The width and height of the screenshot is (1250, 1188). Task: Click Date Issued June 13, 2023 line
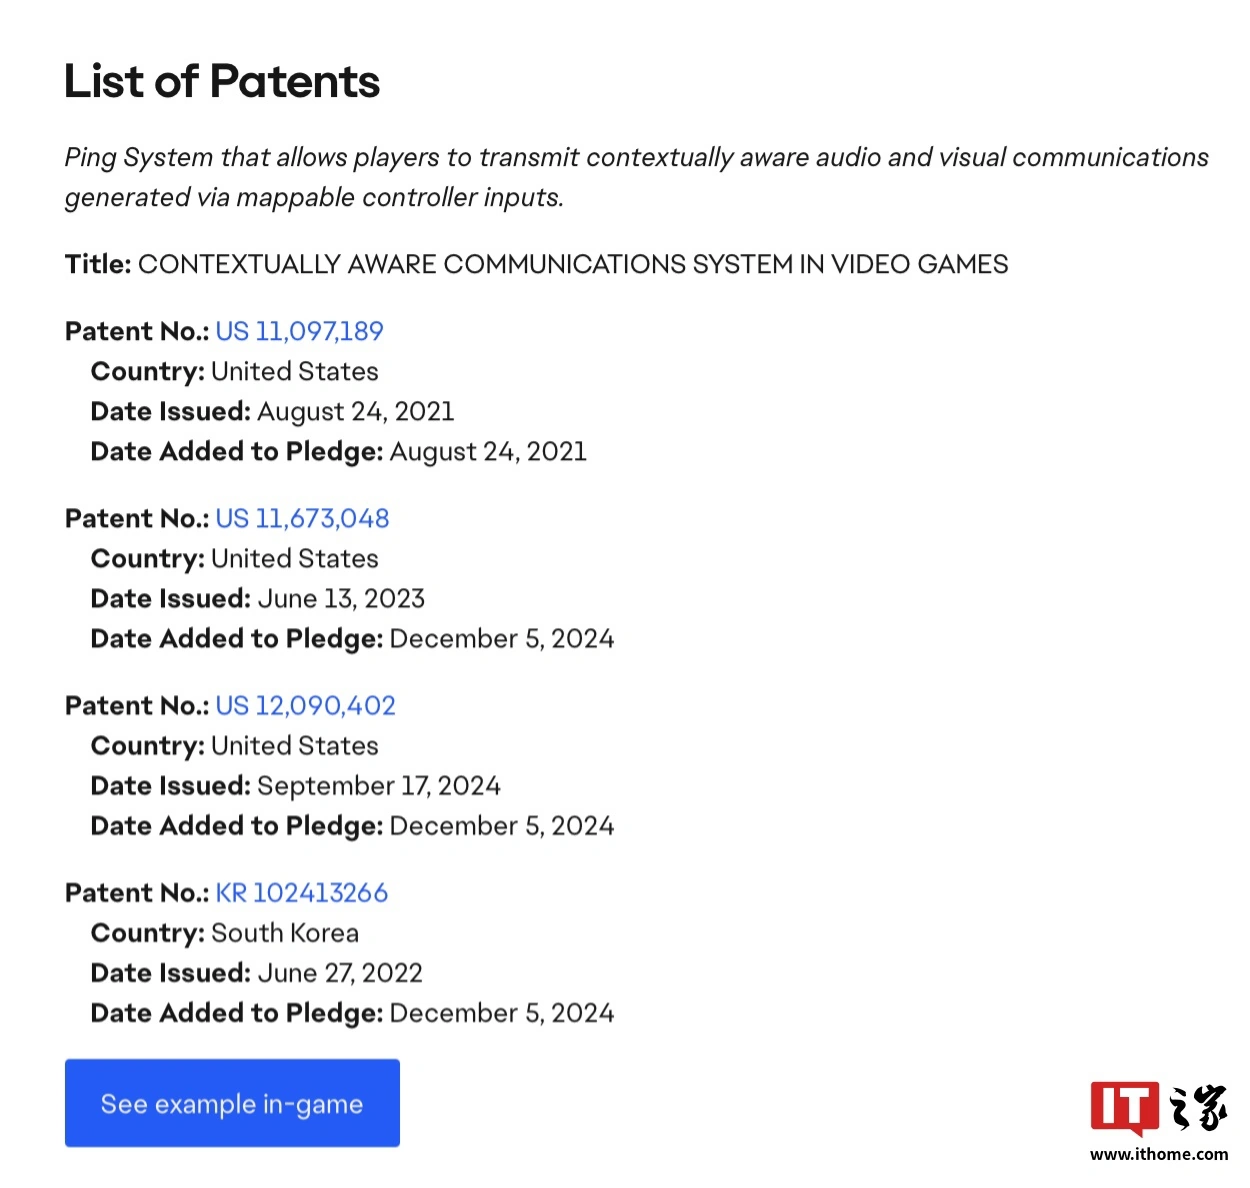tap(258, 598)
